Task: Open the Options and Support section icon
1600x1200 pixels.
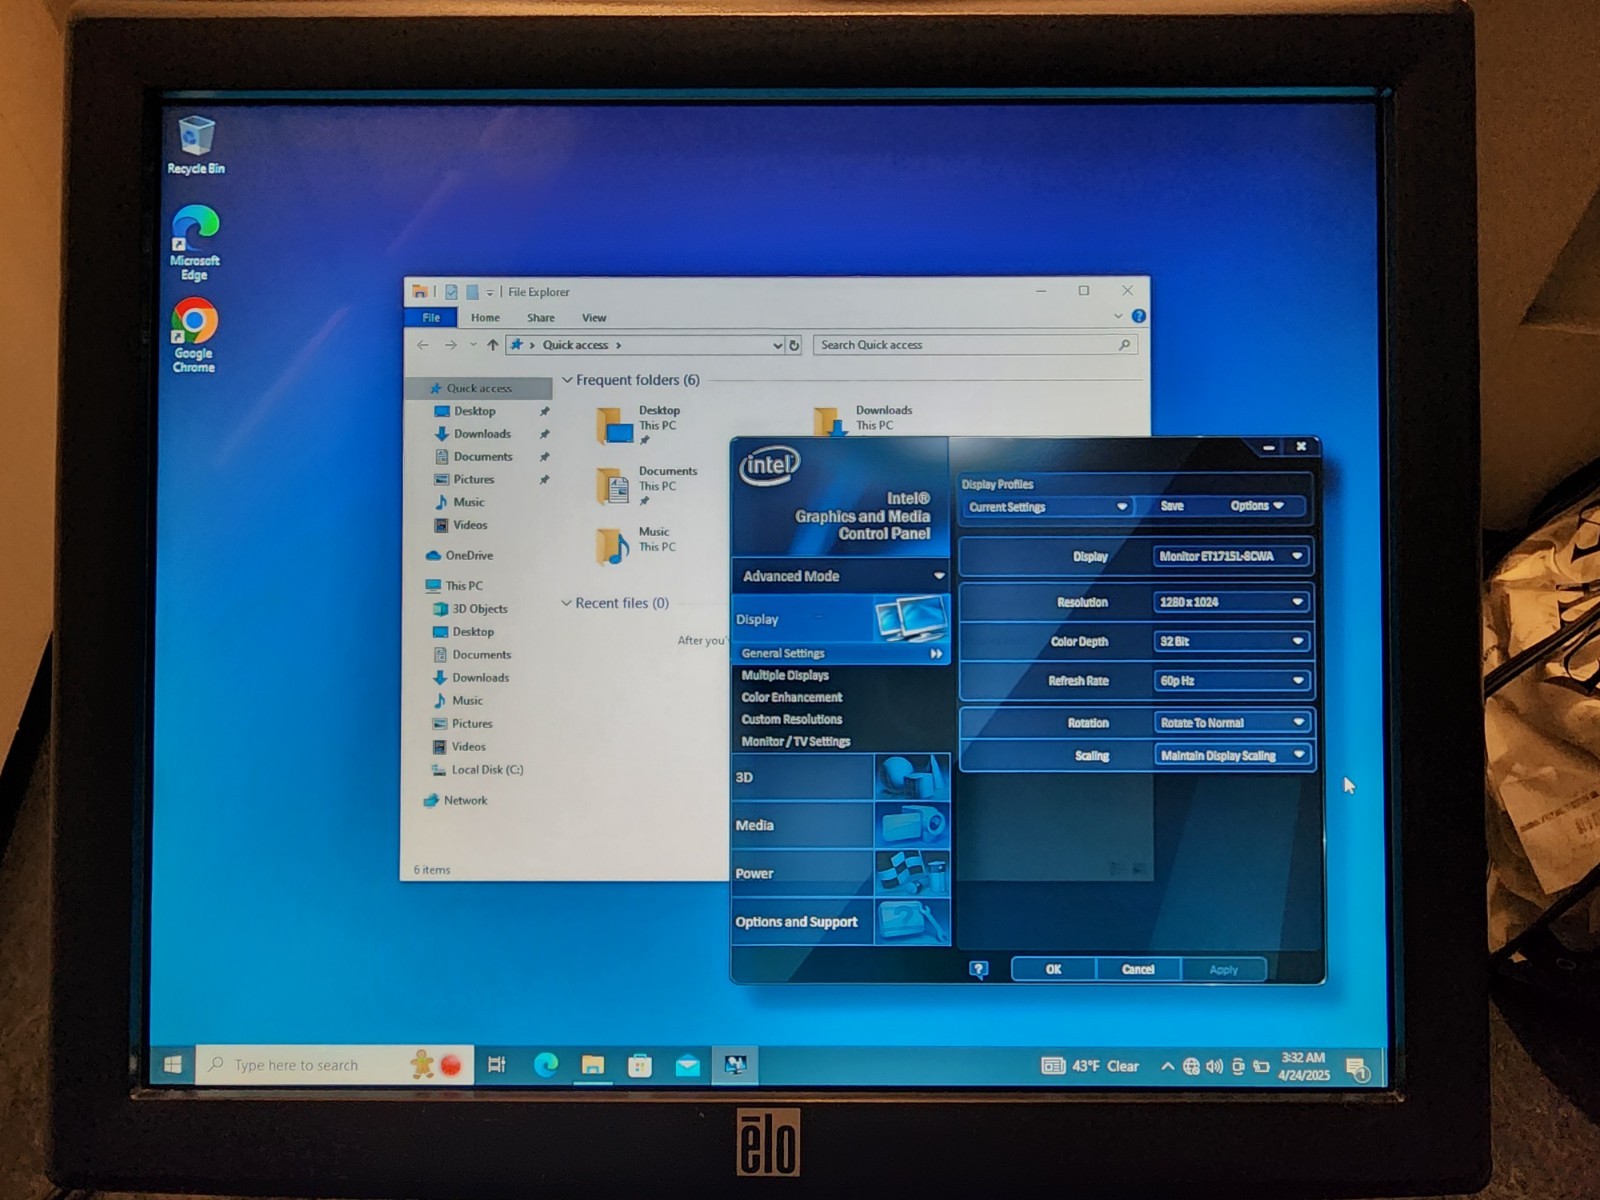Action: pyautogui.click(x=911, y=921)
